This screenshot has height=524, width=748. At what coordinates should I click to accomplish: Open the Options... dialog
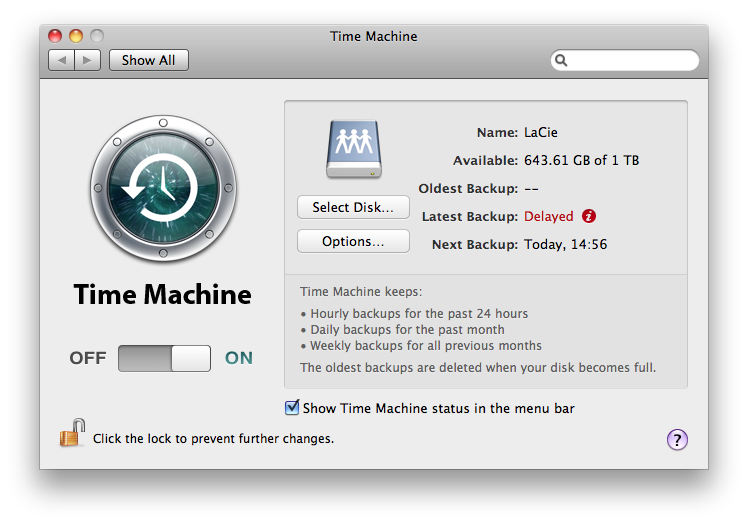tap(353, 241)
